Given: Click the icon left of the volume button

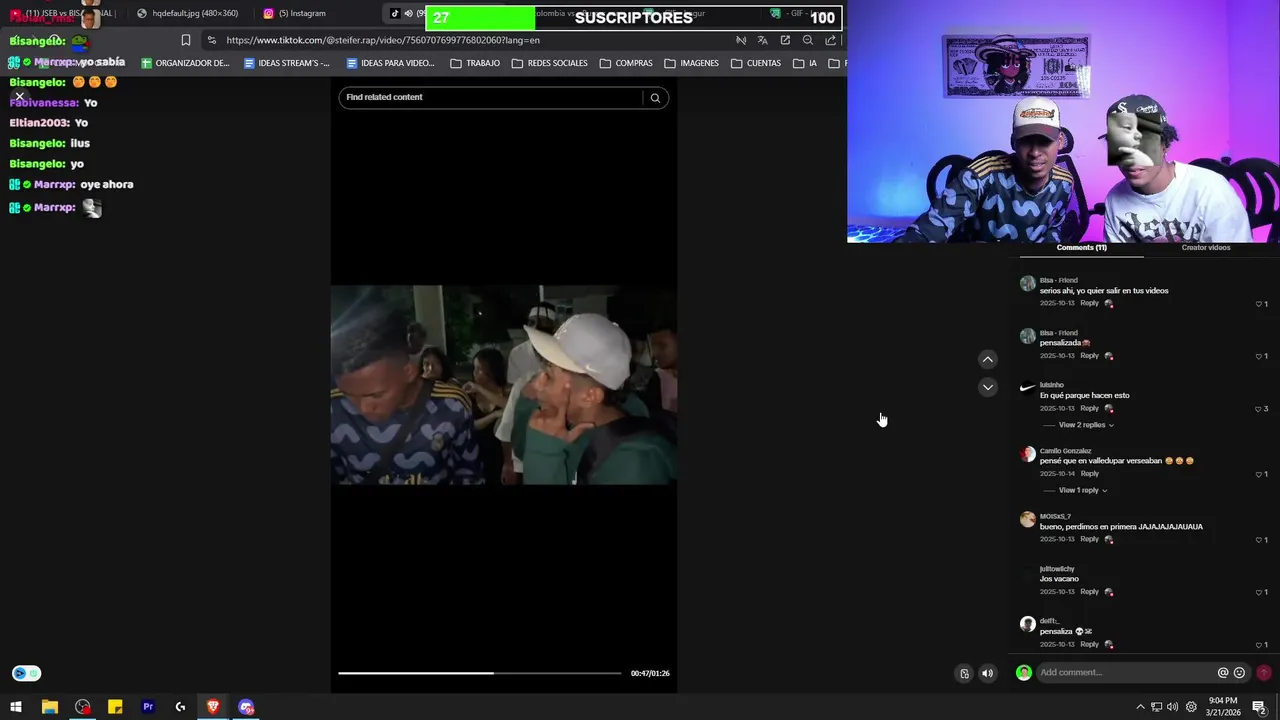Looking at the screenshot, I should coord(964,673).
